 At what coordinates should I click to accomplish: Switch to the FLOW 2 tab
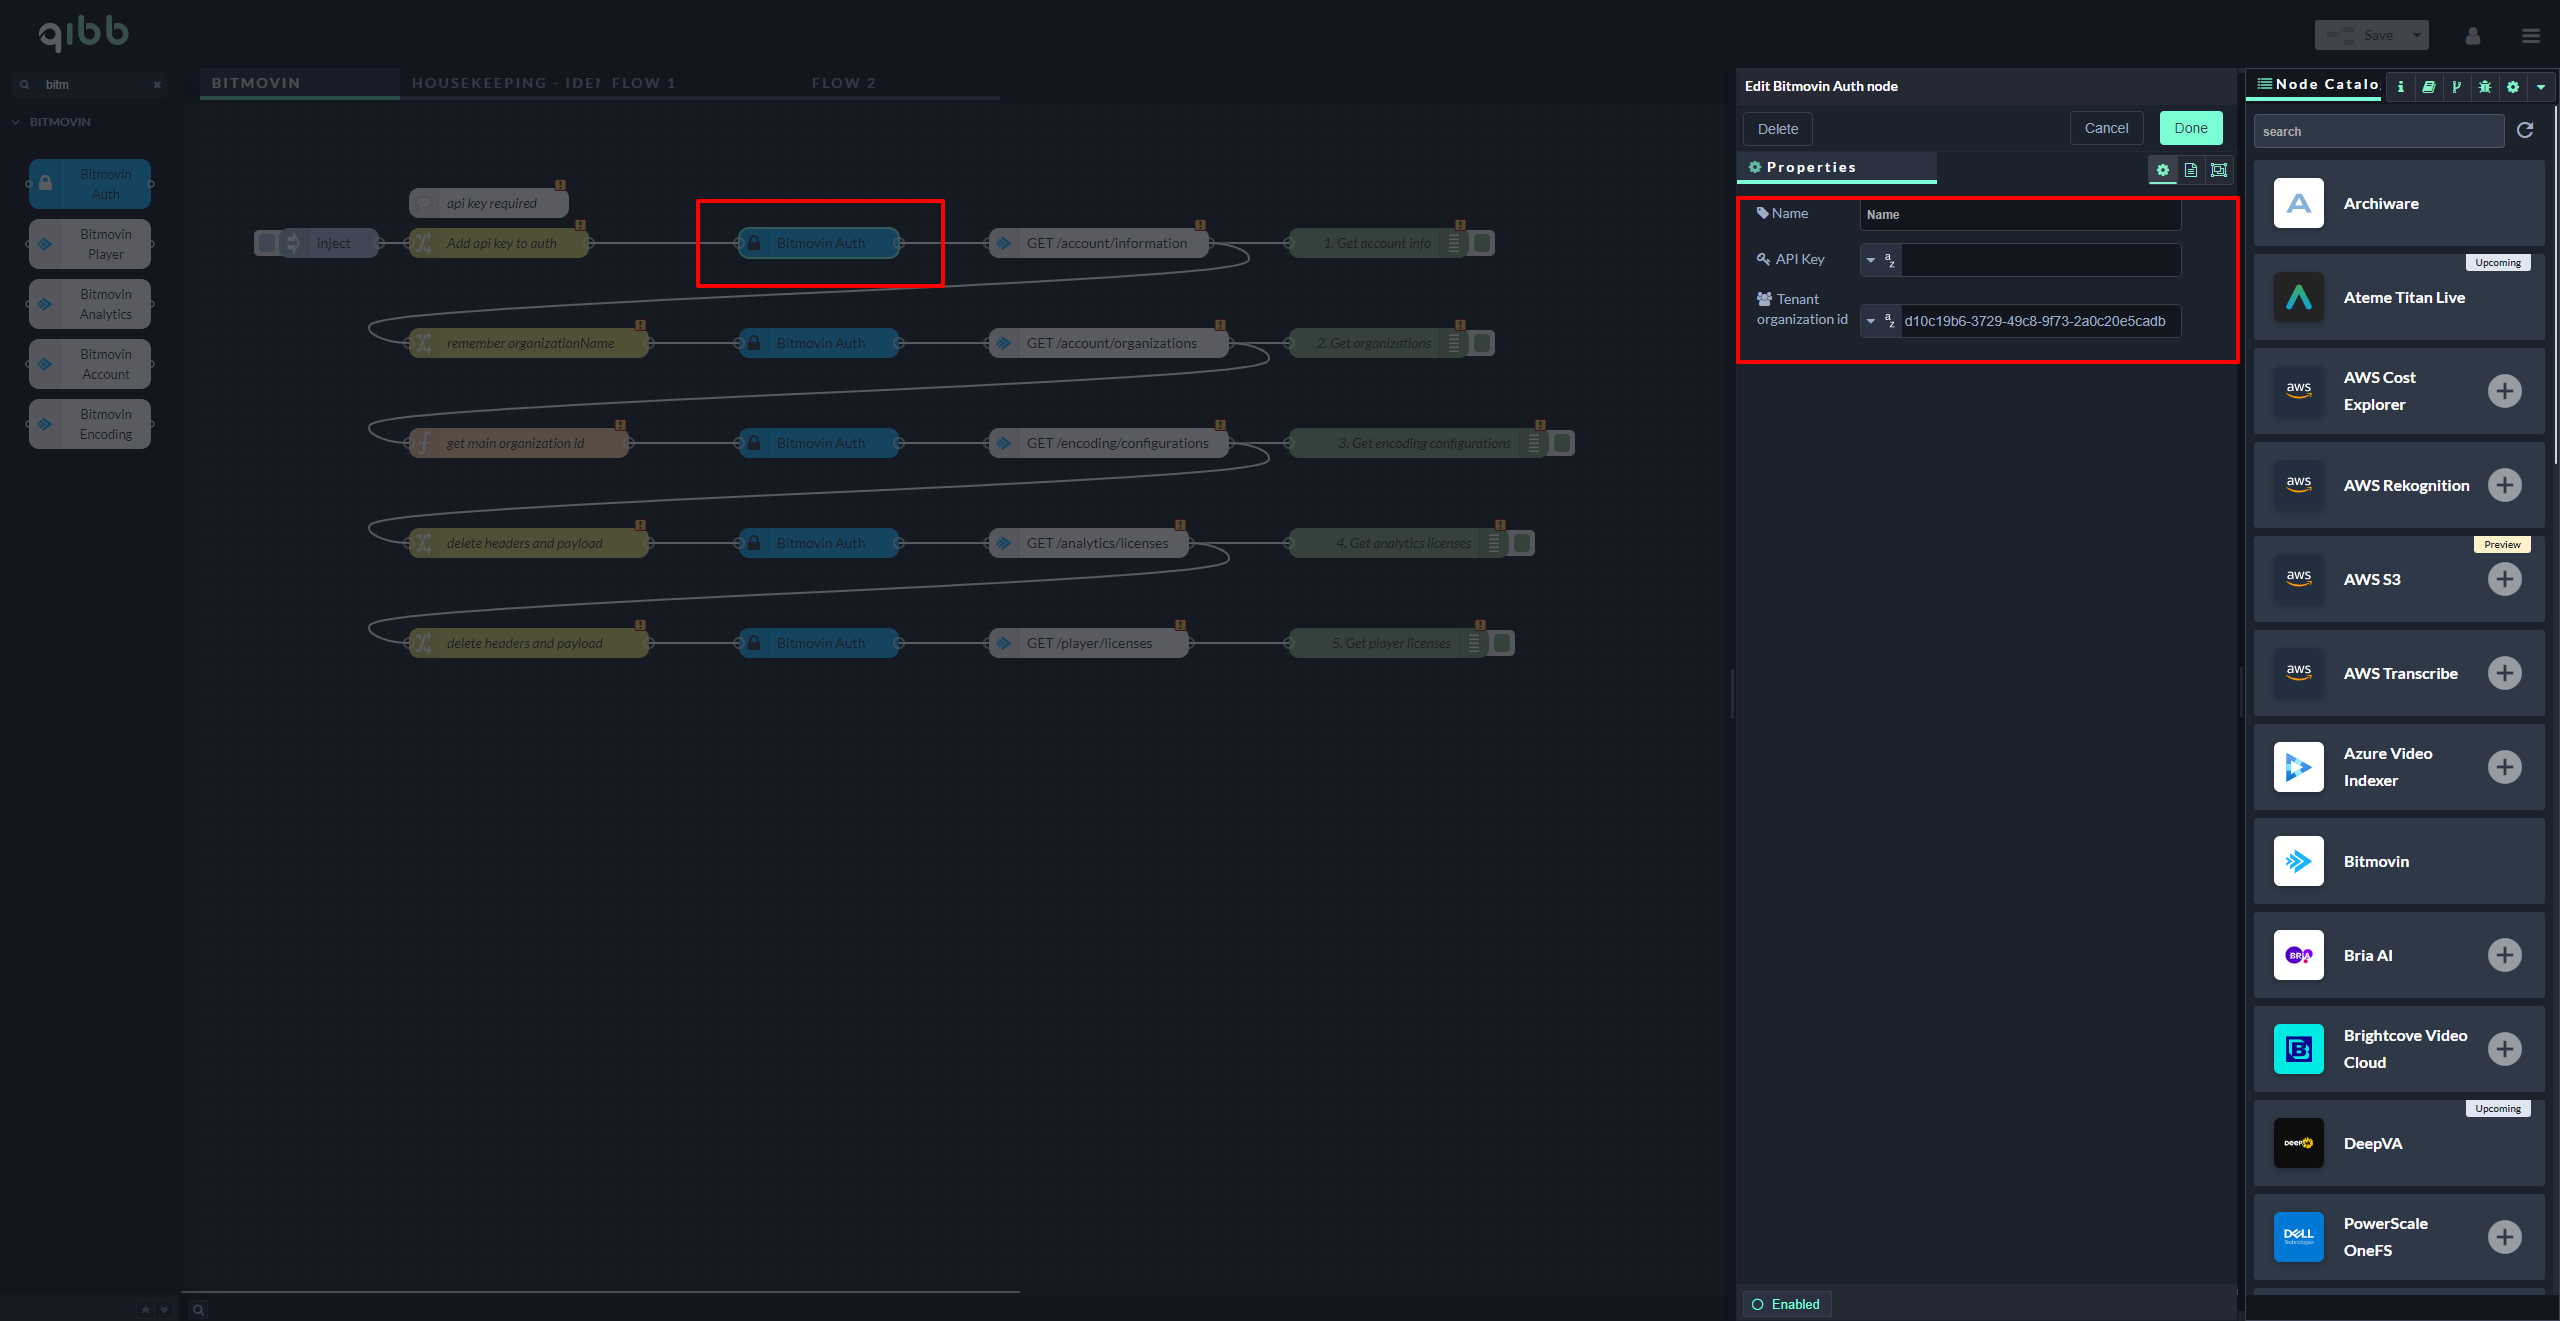pos(900,83)
